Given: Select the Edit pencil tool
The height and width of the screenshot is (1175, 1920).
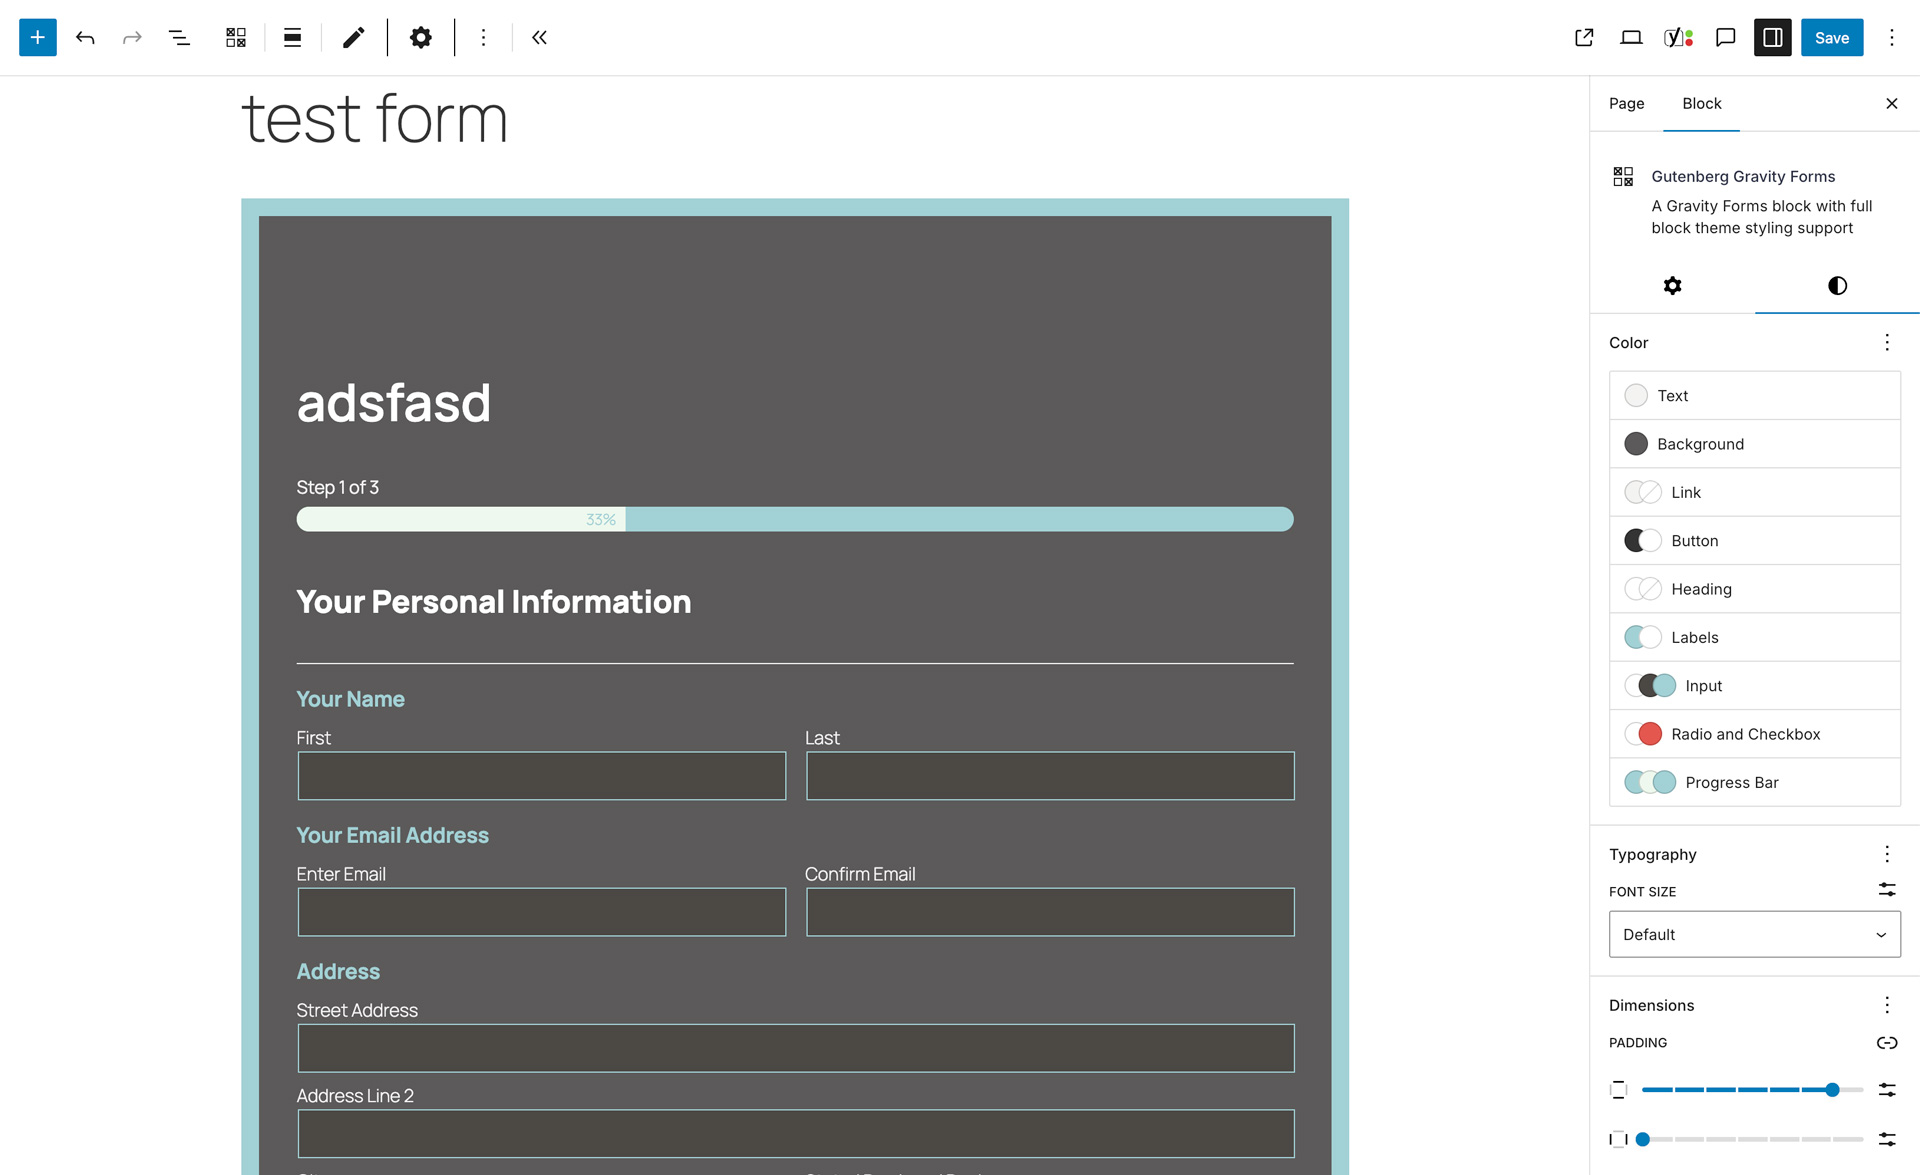Looking at the screenshot, I should (x=353, y=37).
